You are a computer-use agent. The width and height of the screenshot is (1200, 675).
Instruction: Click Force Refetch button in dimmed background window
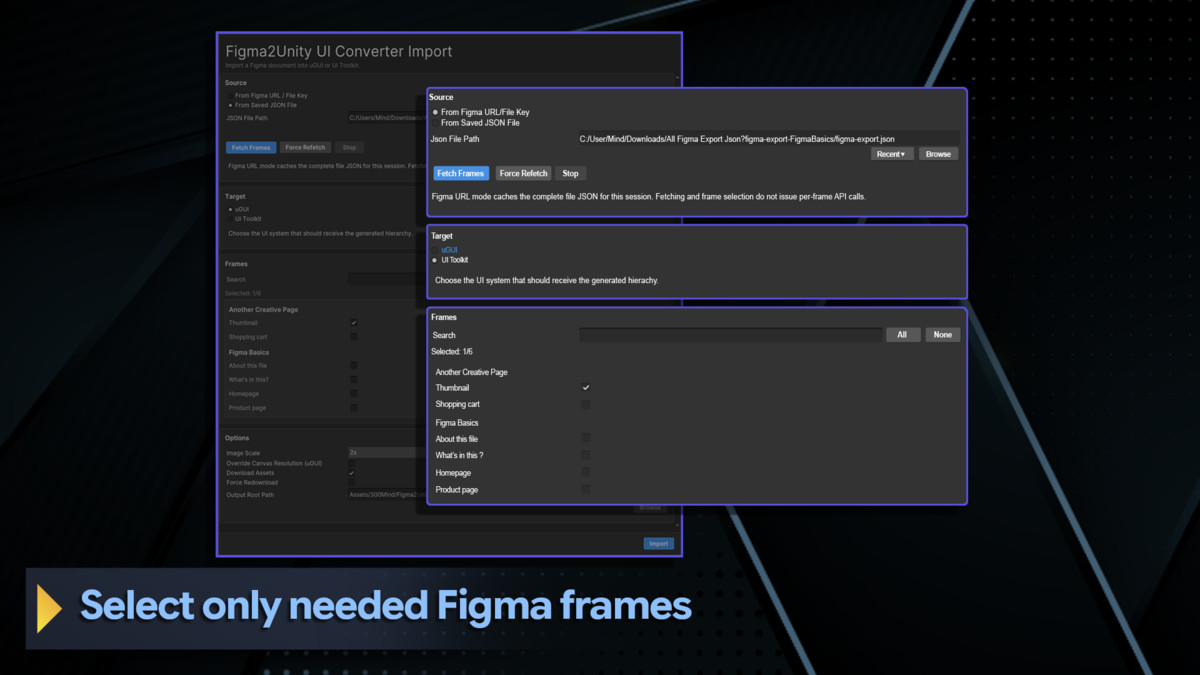pyautogui.click(x=304, y=147)
